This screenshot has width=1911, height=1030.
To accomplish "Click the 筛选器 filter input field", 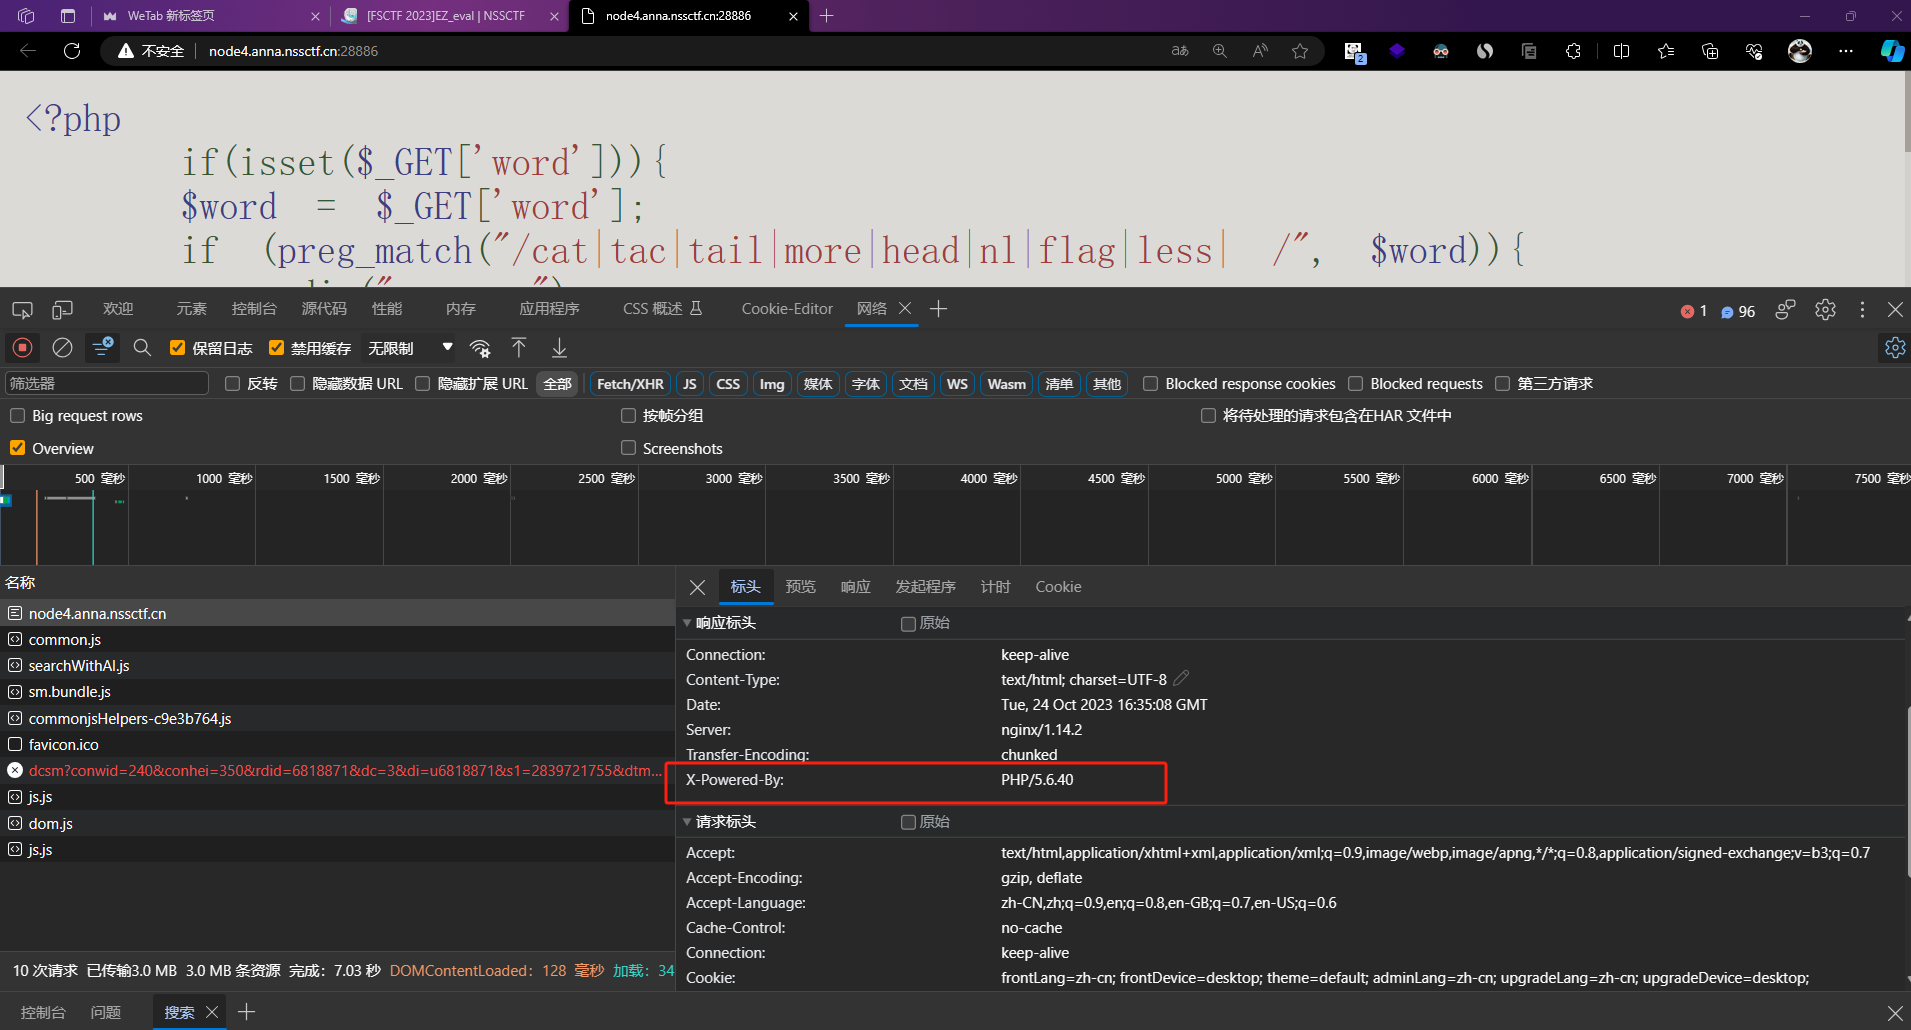I will pyautogui.click(x=105, y=382).
